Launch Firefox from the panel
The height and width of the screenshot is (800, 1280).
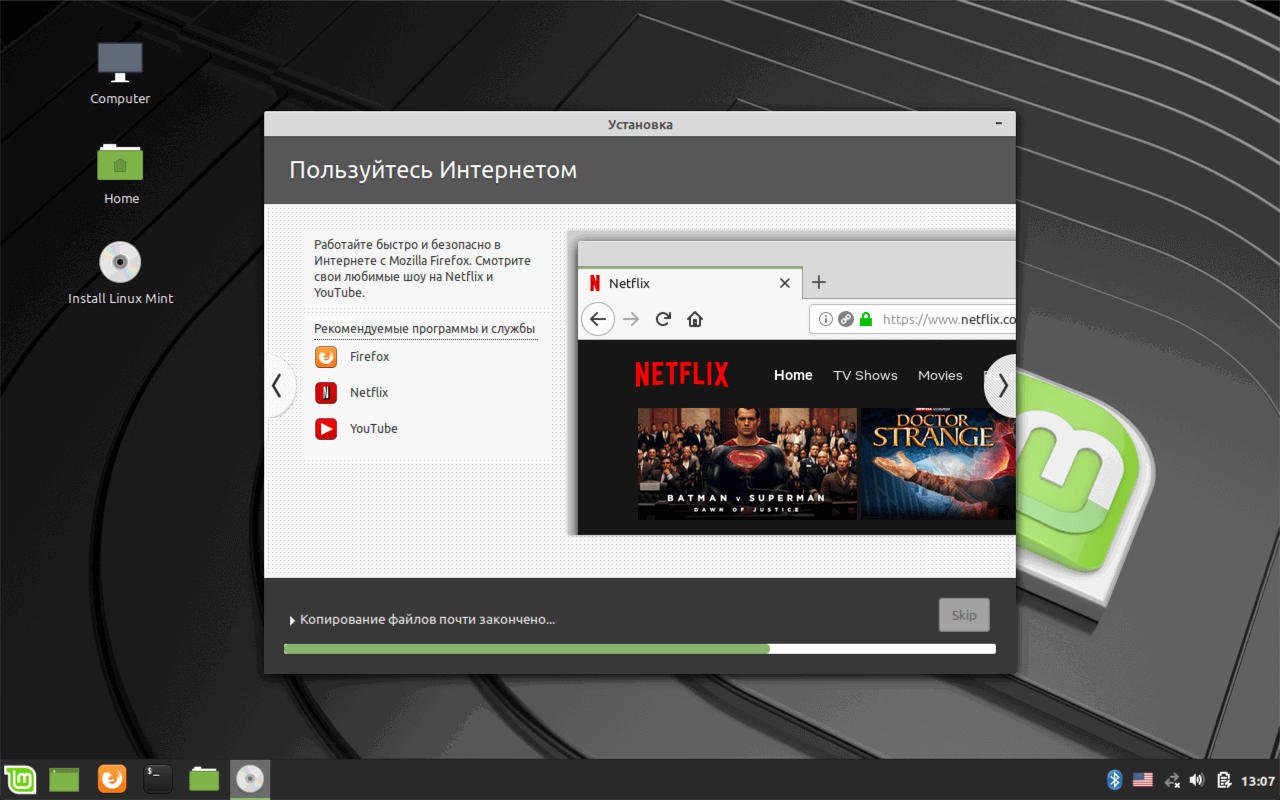coord(112,778)
